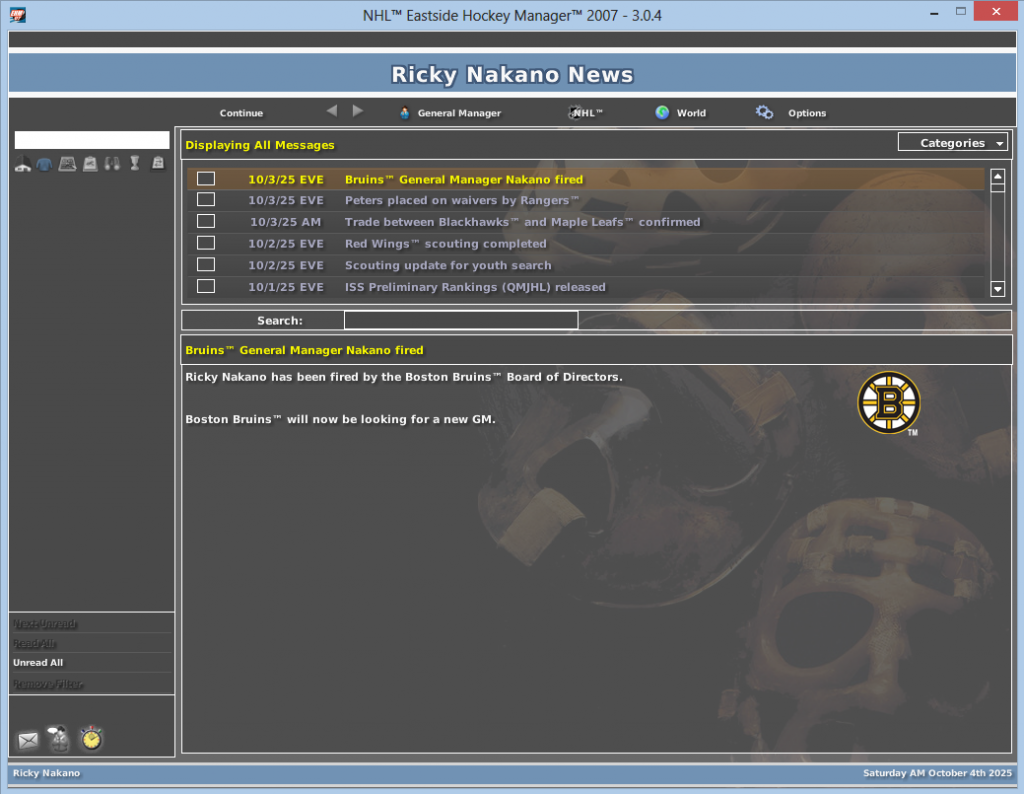Open 'ISS Preliminary Rankings (QMJHL) released' message
This screenshot has width=1024, height=794.
pos(475,287)
